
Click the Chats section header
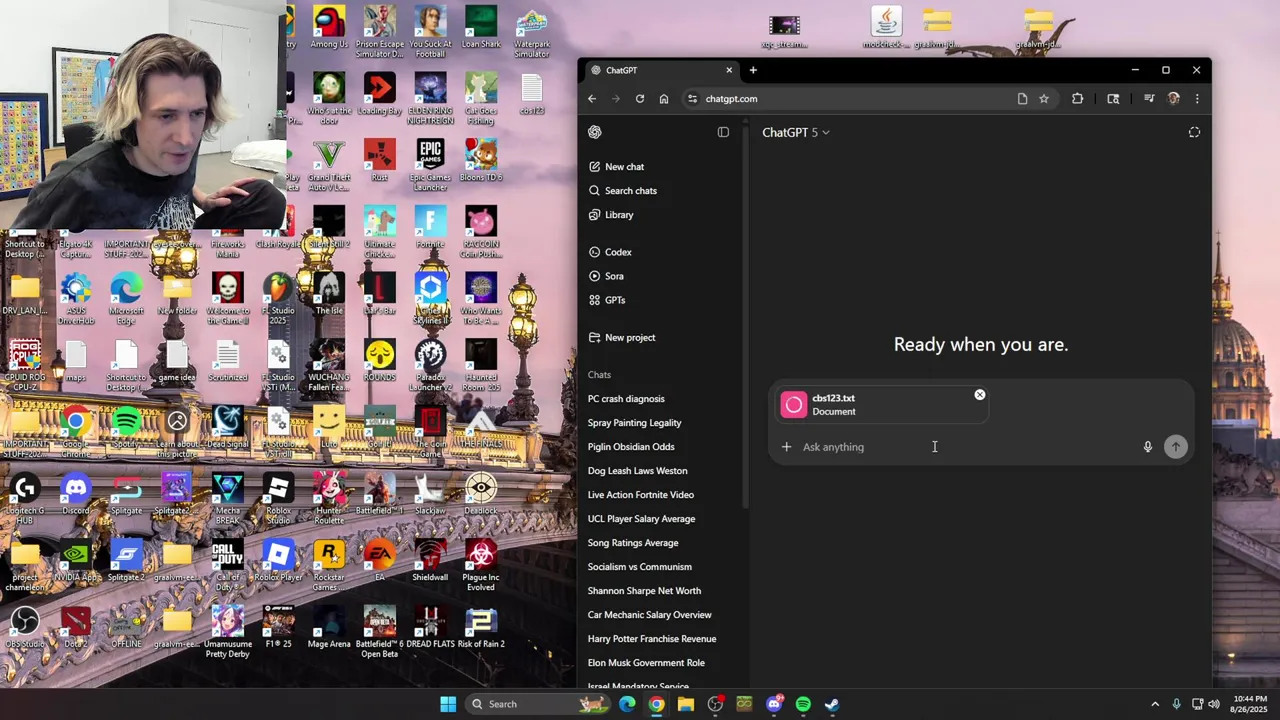[599, 375]
